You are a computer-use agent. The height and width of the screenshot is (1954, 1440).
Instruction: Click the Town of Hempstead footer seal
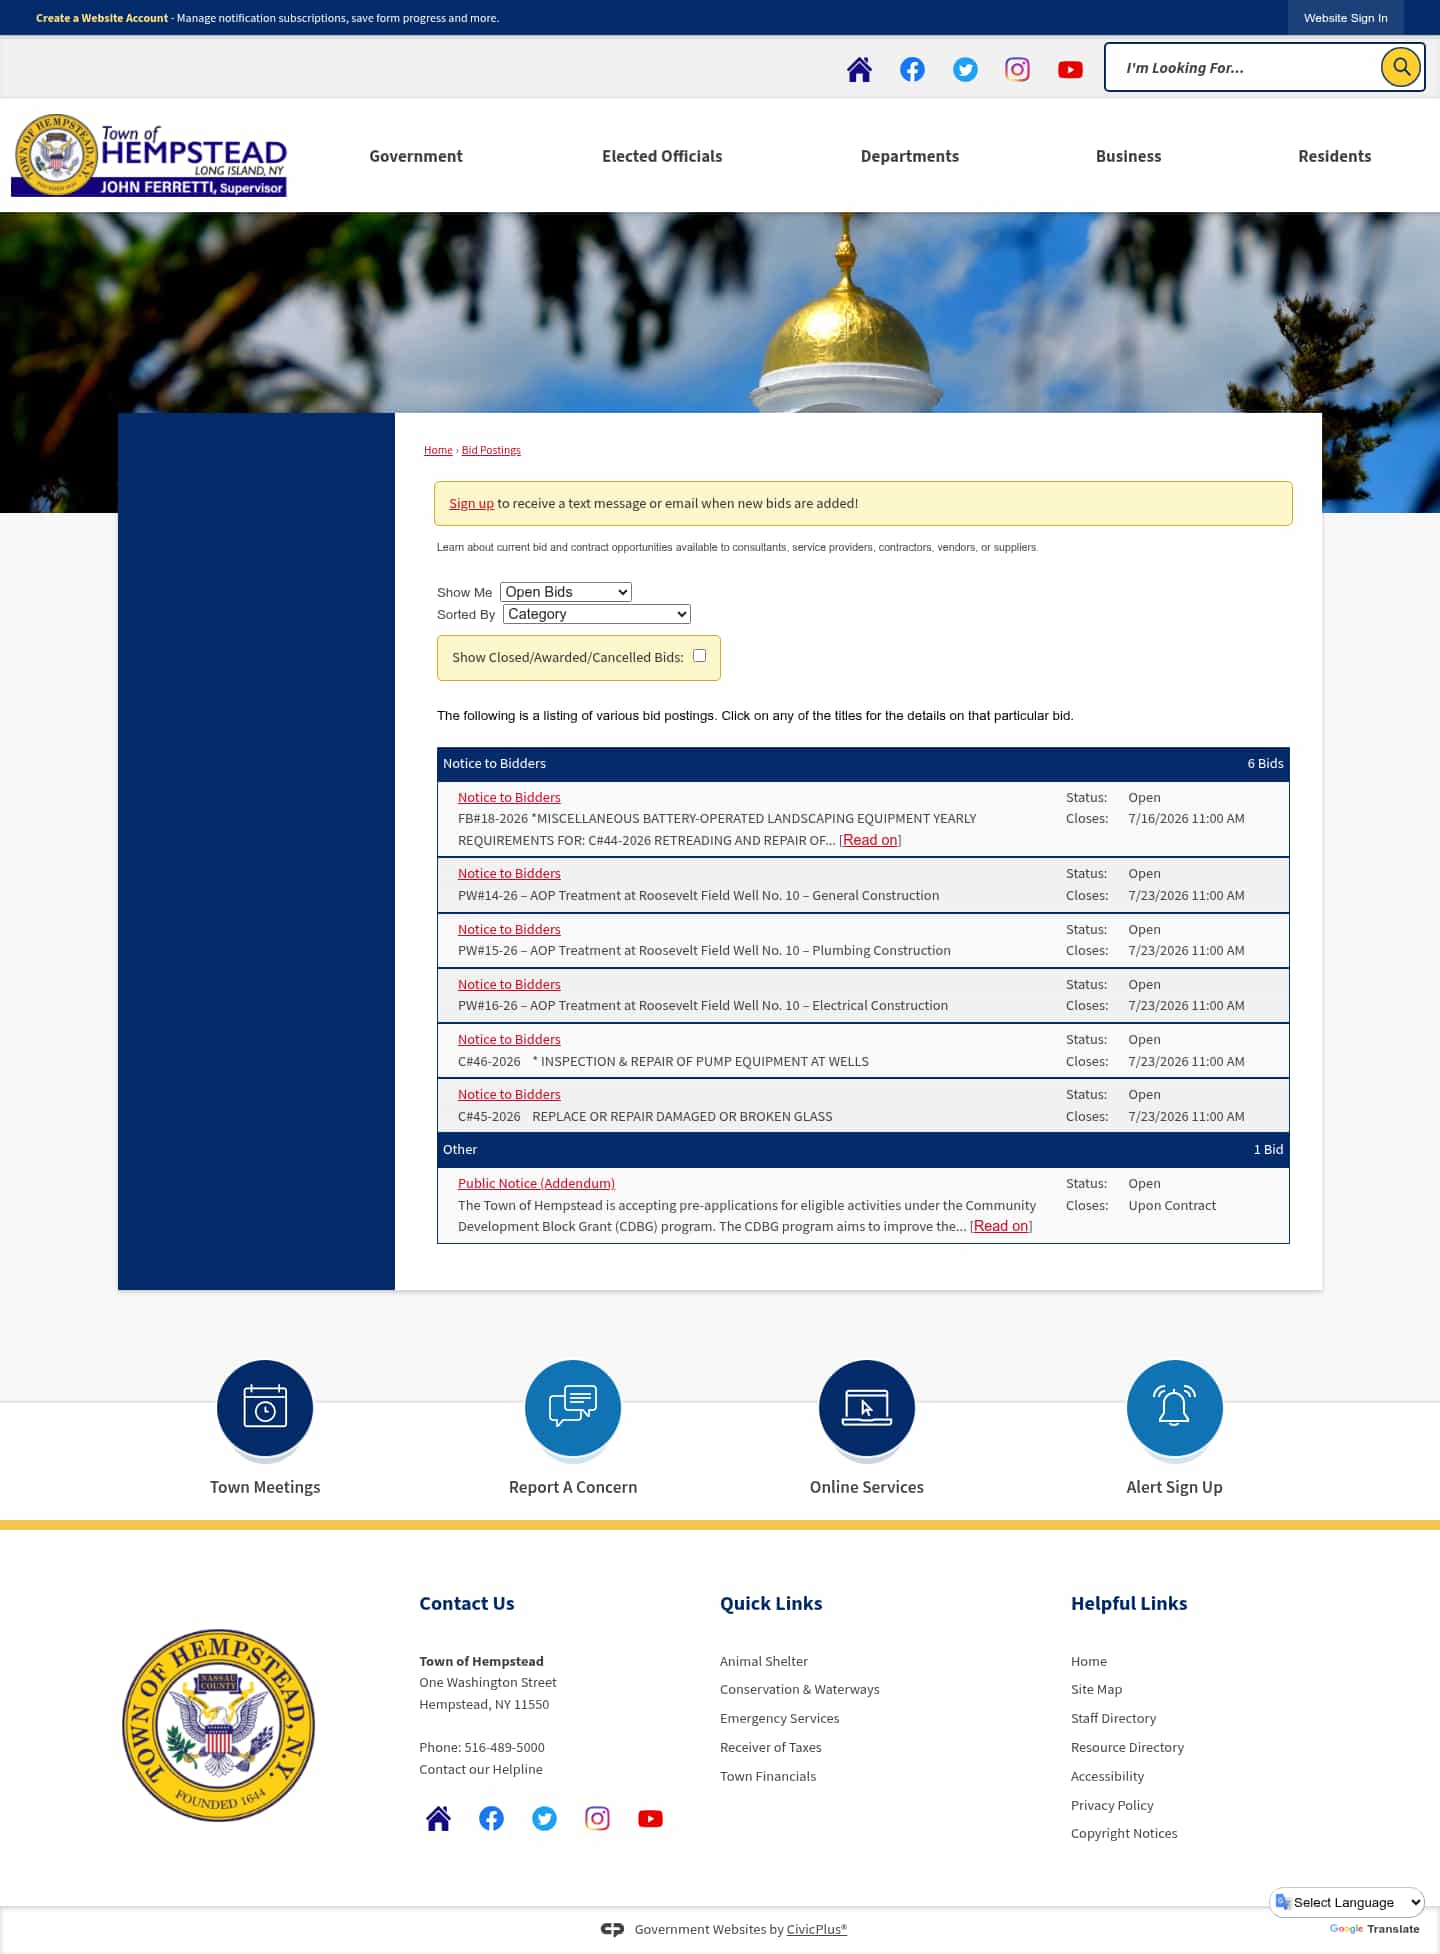tap(218, 1725)
